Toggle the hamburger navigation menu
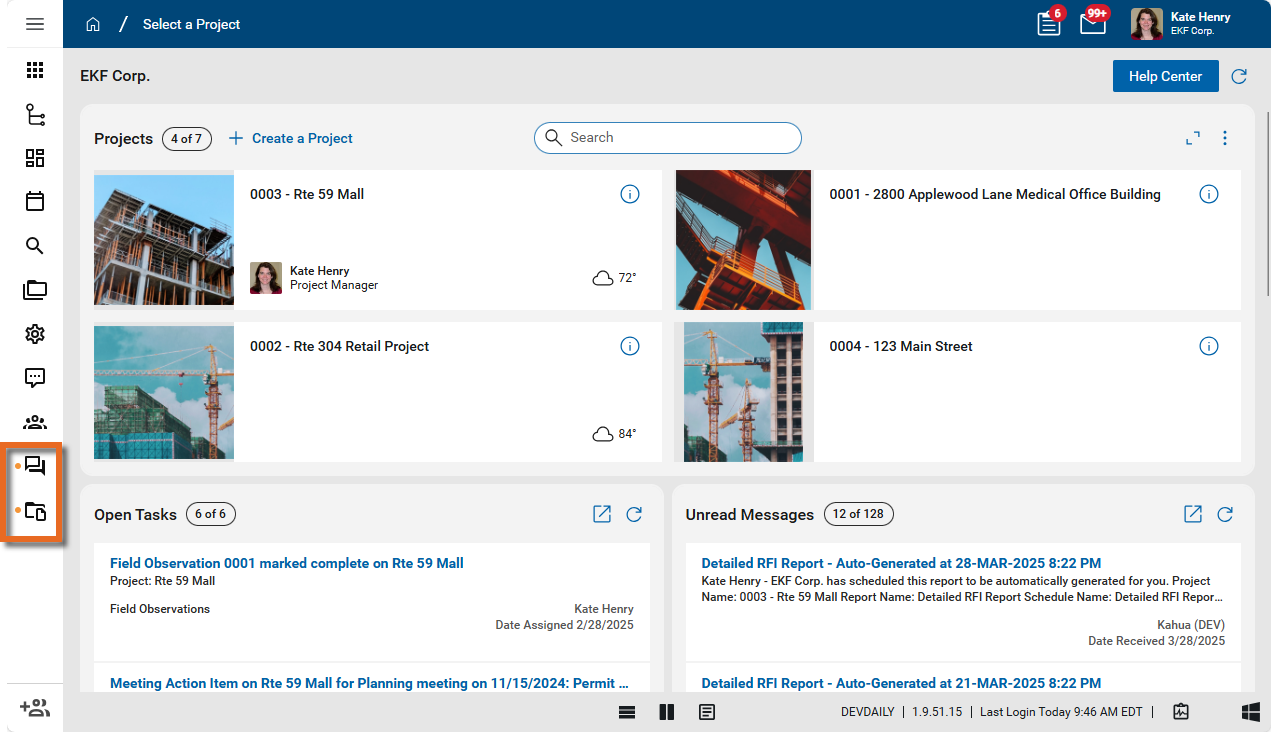The width and height of the screenshot is (1271, 732). point(35,24)
